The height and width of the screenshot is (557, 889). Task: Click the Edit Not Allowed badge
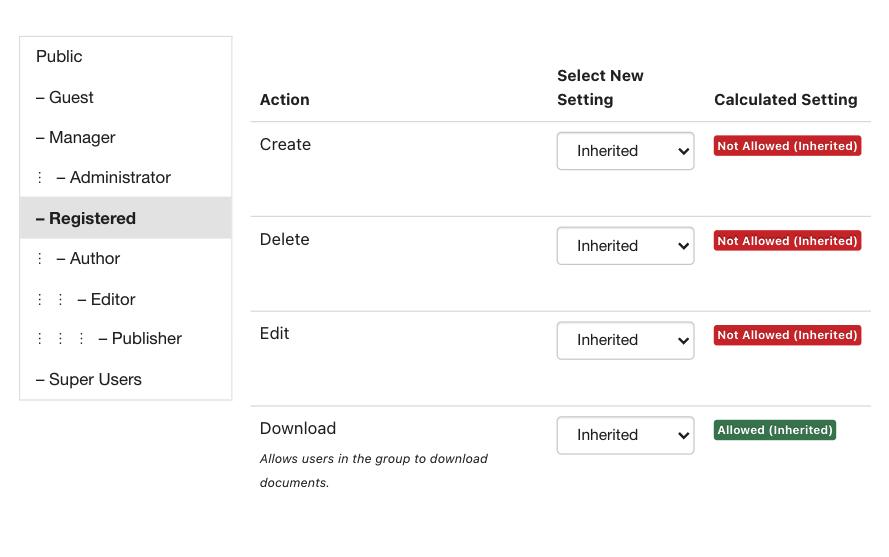coord(788,335)
